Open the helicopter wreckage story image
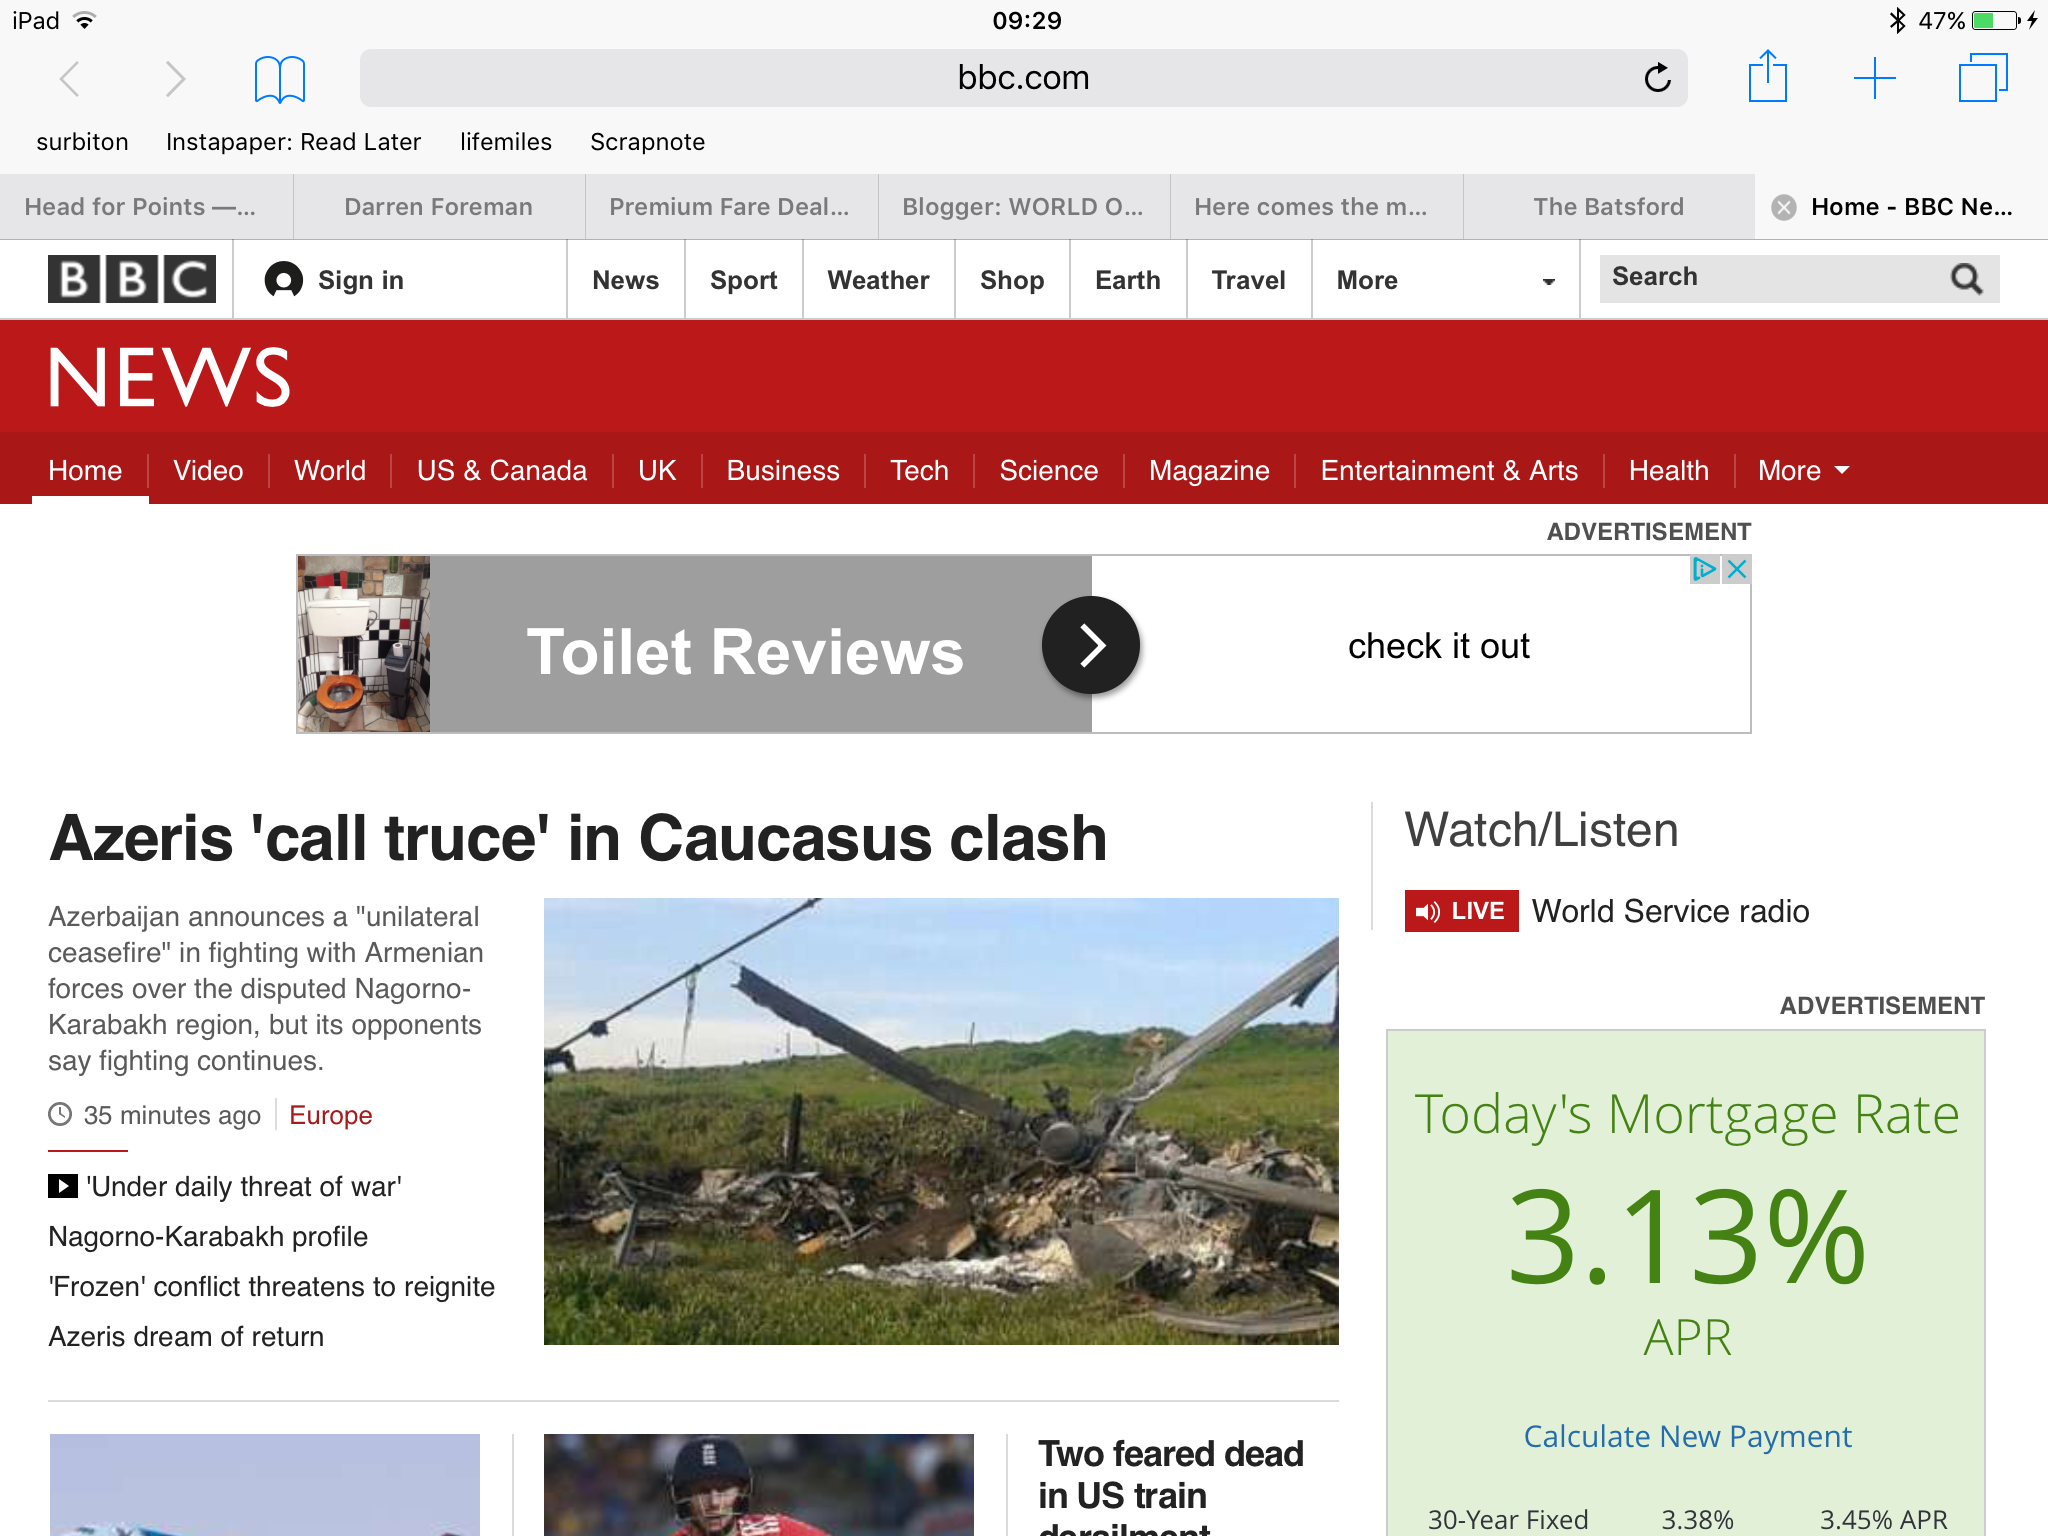Screen dimensions: 2048x1536 [x=940, y=1121]
